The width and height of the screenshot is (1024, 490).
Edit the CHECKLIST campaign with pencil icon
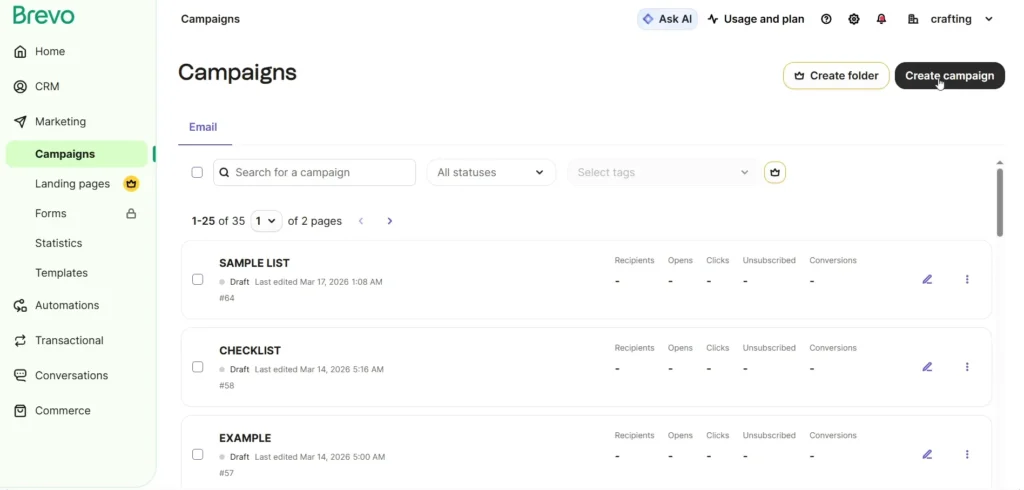(x=927, y=367)
